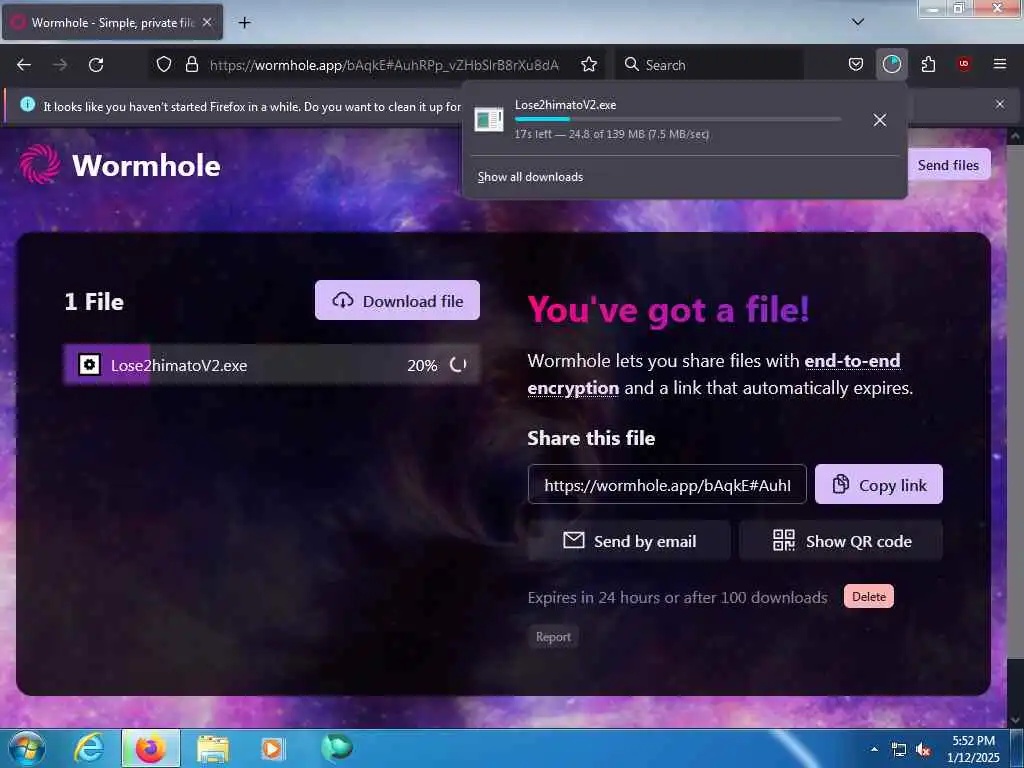Cancel the Lose2himatoV2.exe download
This screenshot has height=768, width=1024.
click(880, 120)
